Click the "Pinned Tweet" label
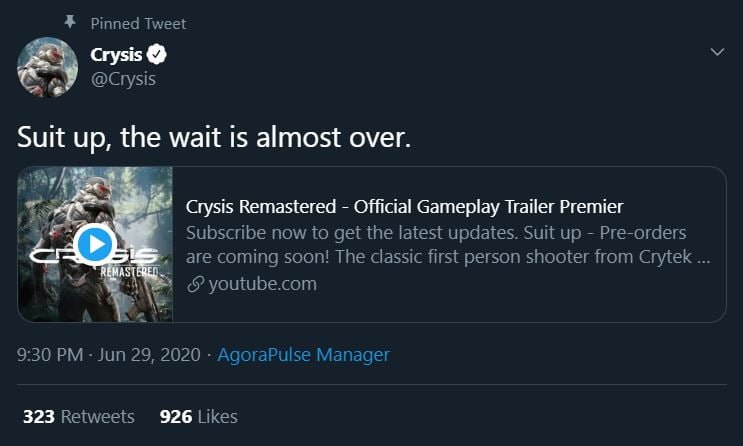This screenshot has width=743, height=446. (138, 23)
